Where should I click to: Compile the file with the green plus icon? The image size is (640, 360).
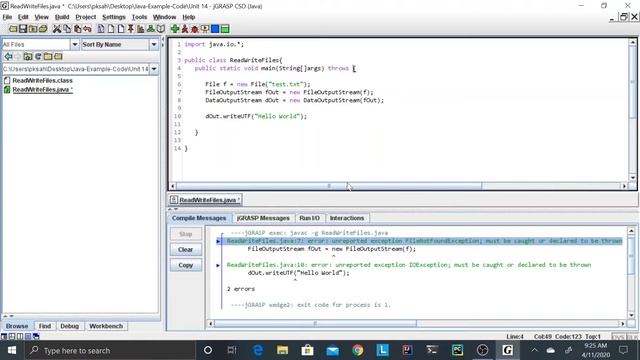(x=175, y=29)
